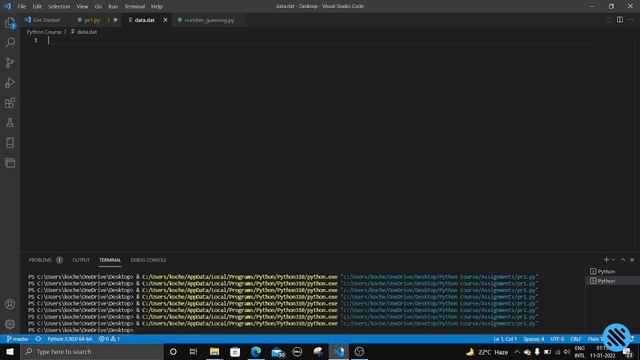Switch to the Output panel tab
The width and height of the screenshot is (640, 360).
click(x=81, y=260)
